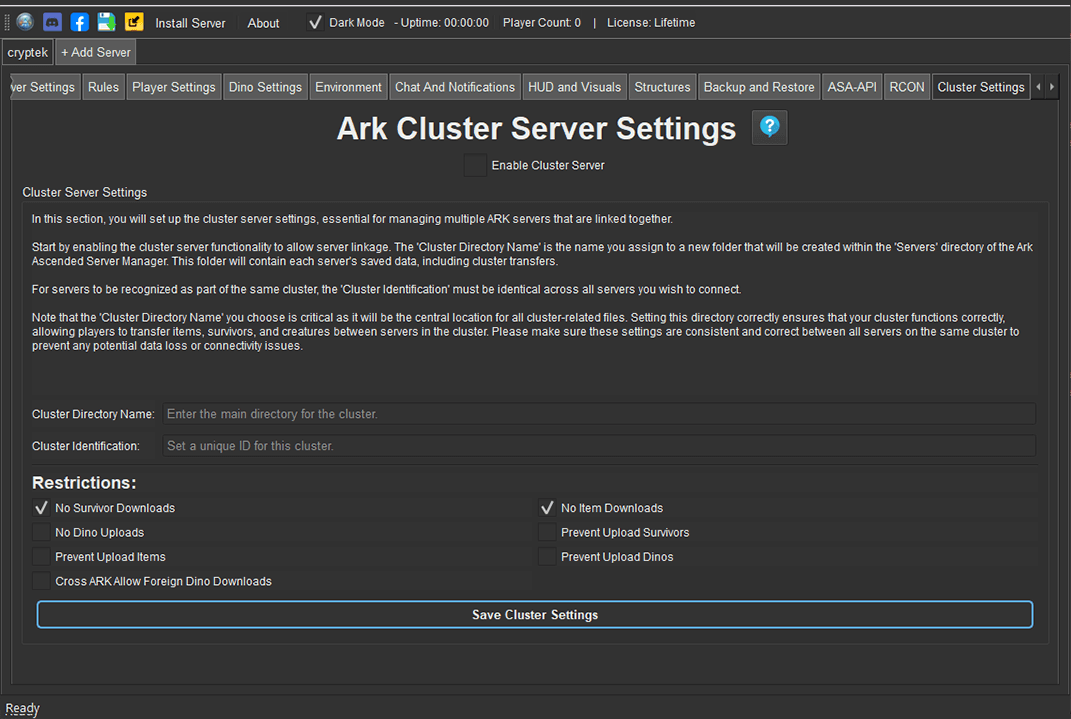Click the Cluster Server Settings group label
The width and height of the screenshot is (1071, 719).
click(x=85, y=193)
